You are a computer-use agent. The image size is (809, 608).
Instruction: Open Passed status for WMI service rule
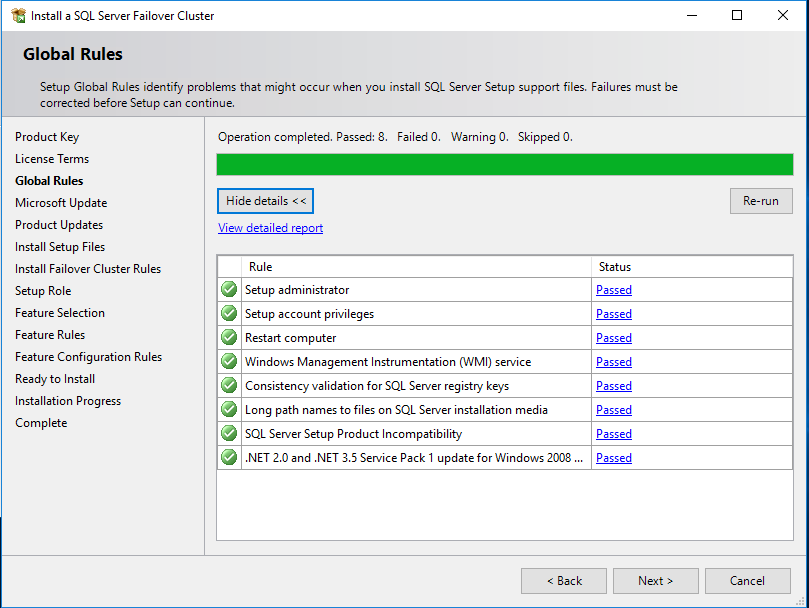(x=613, y=362)
